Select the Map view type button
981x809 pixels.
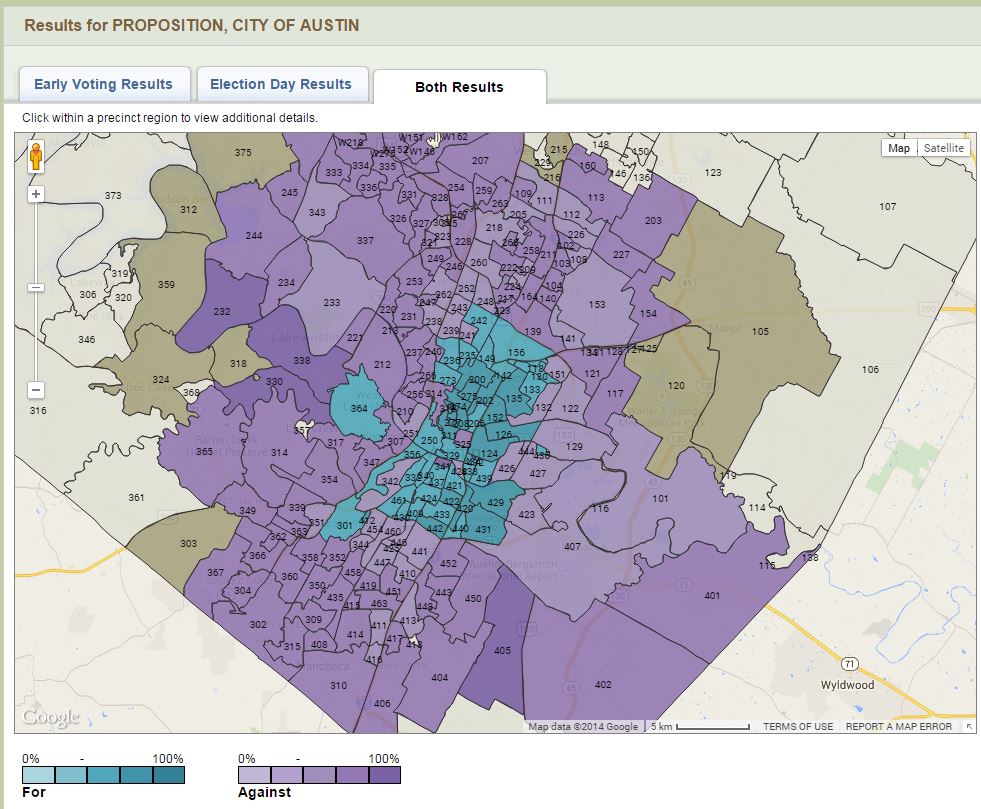tap(899, 148)
